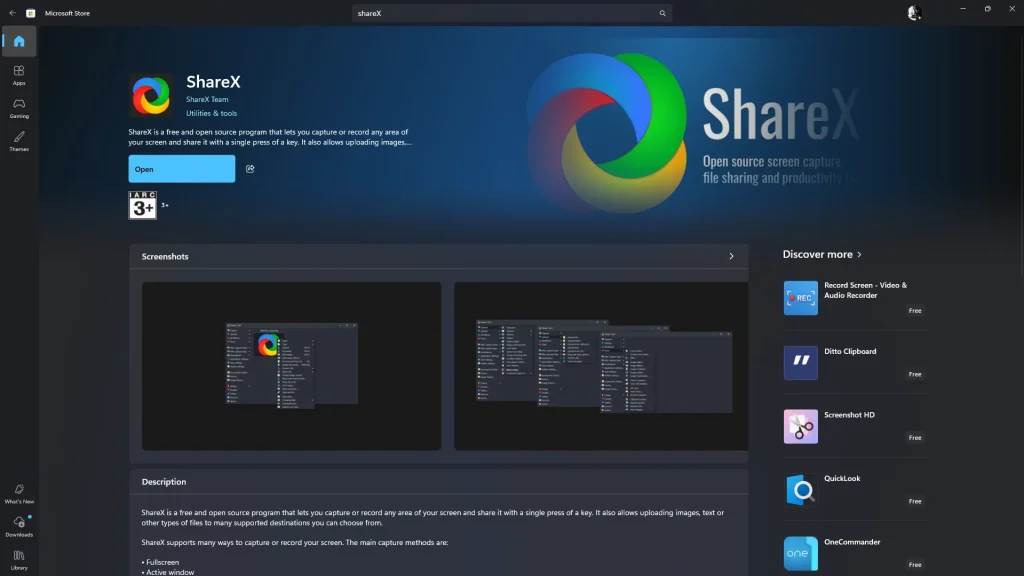
Task: View the second ShareX screenshot thumbnail
Action: [x=601, y=366]
